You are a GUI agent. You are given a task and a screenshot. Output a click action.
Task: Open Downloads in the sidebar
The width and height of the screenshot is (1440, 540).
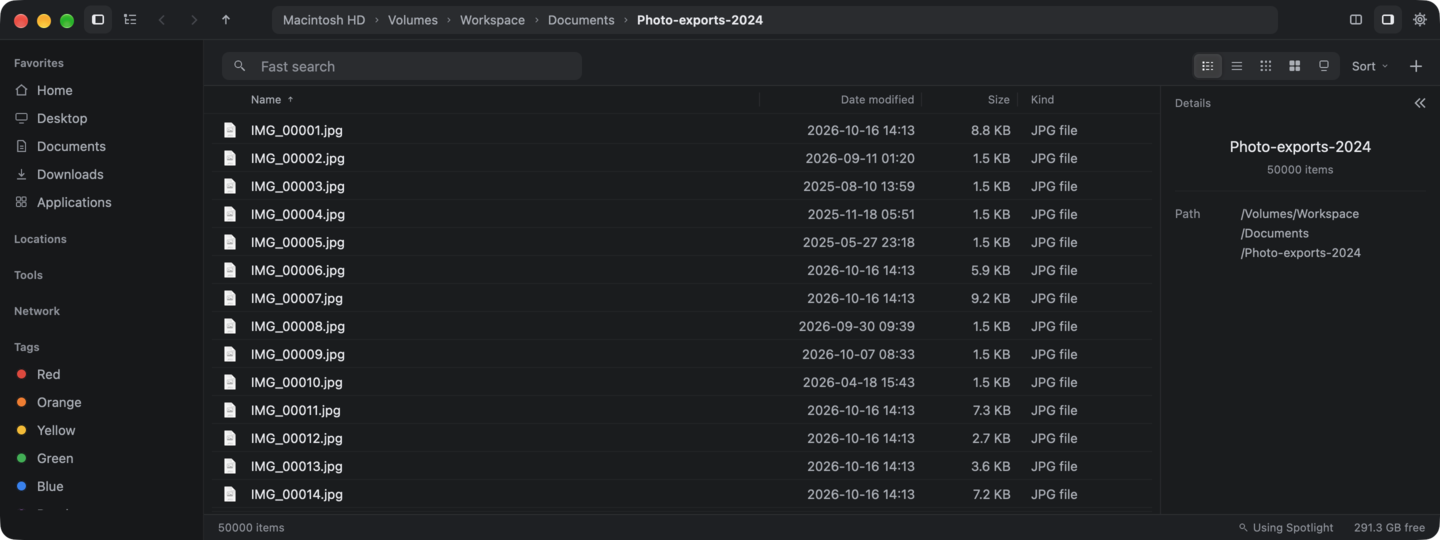pyautogui.click(x=102, y=174)
